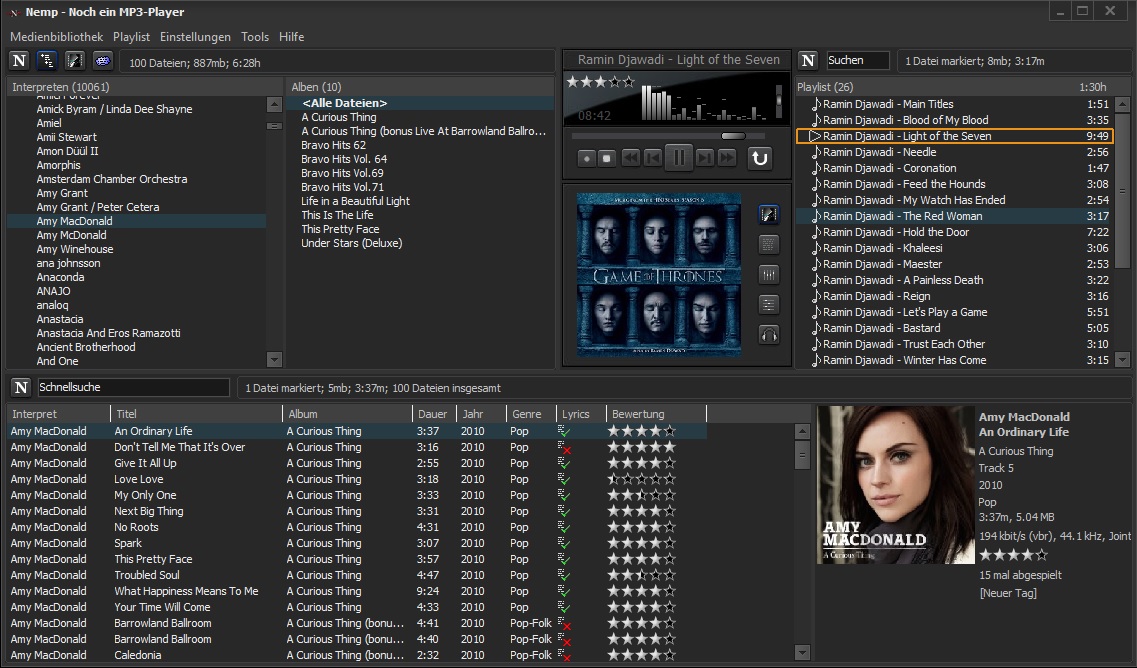The width and height of the screenshot is (1137, 668).
Task: Pause the current song
Action: (x=679, y=157)
